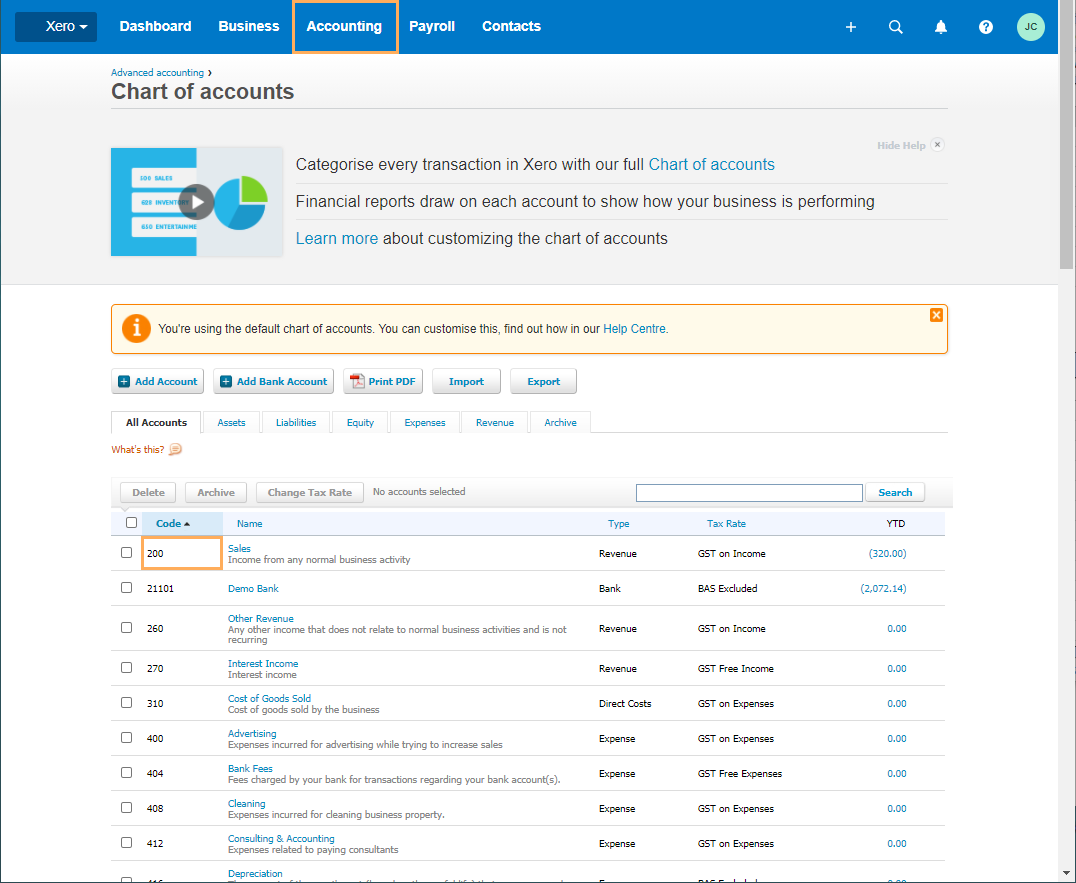This screenshot has height=883, width=1076.
Task: Open the Accounting menu
Action: 344,27
